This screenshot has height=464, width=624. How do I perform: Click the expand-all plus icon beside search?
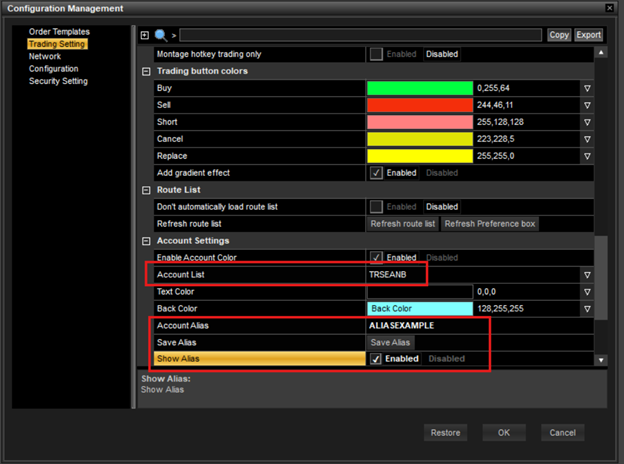pos(145,35)
